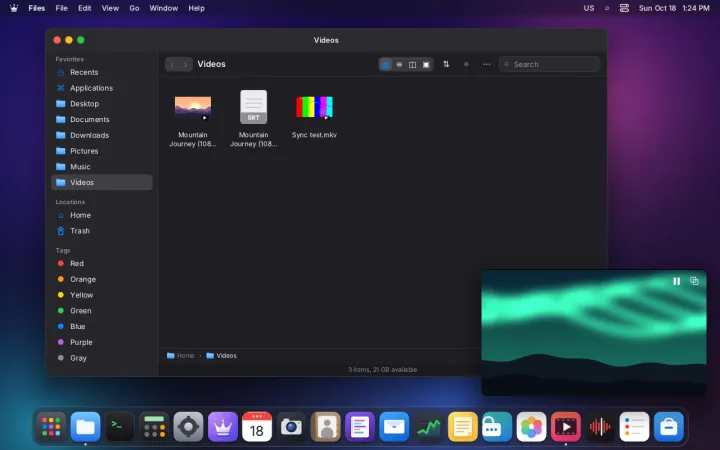Open the Desktop folder in sidebar

point(101,103)
